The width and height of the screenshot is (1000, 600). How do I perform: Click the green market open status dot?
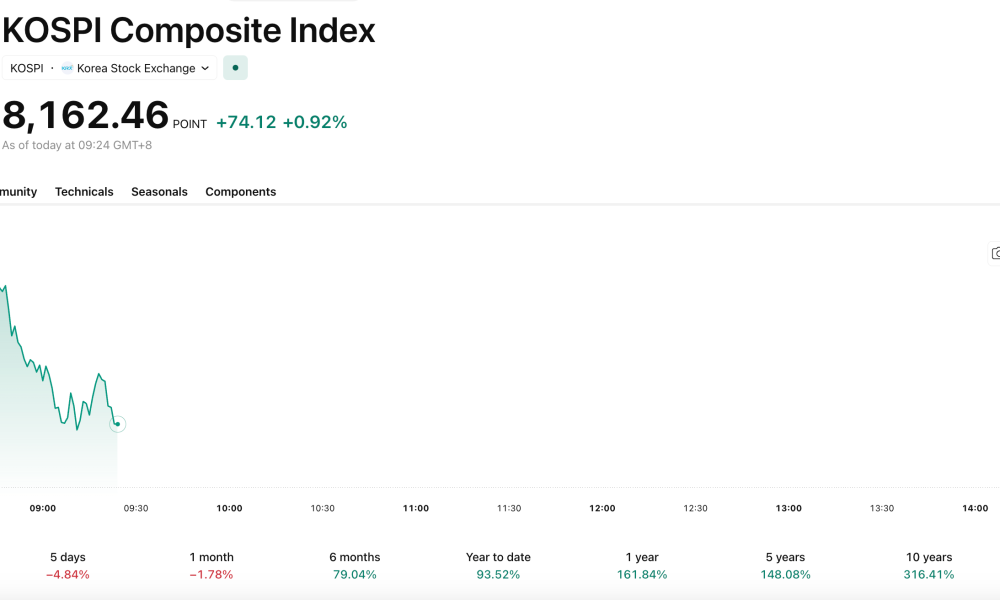tap(235, 68)
